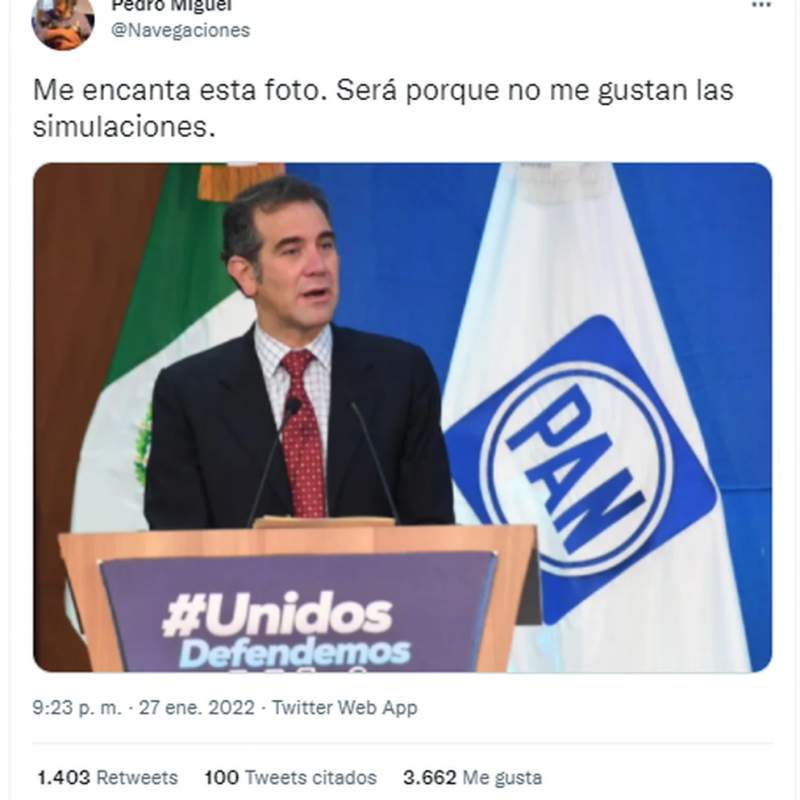Viewport: 800px width, 800px height.
Task: Open the tweet's attached photo
Action: [403, 417]
